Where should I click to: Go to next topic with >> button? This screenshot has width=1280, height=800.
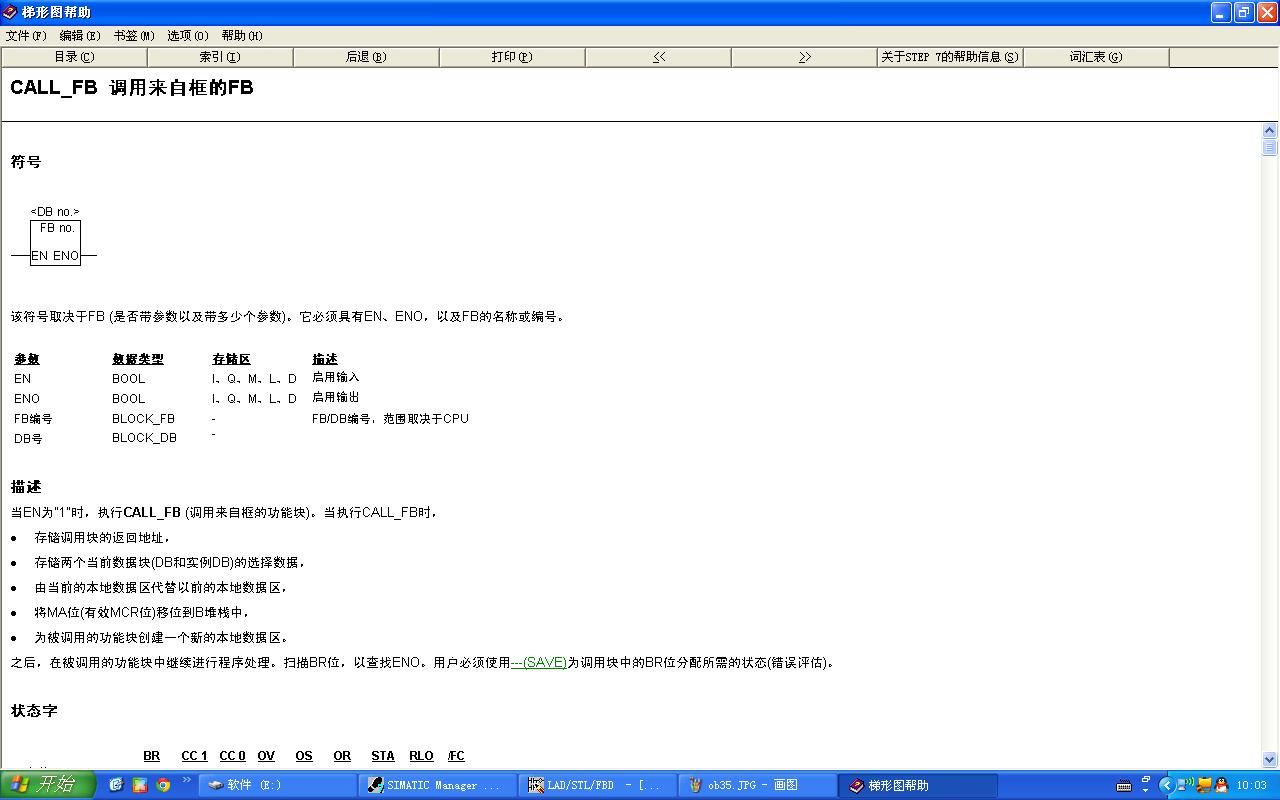pos(804,57)
